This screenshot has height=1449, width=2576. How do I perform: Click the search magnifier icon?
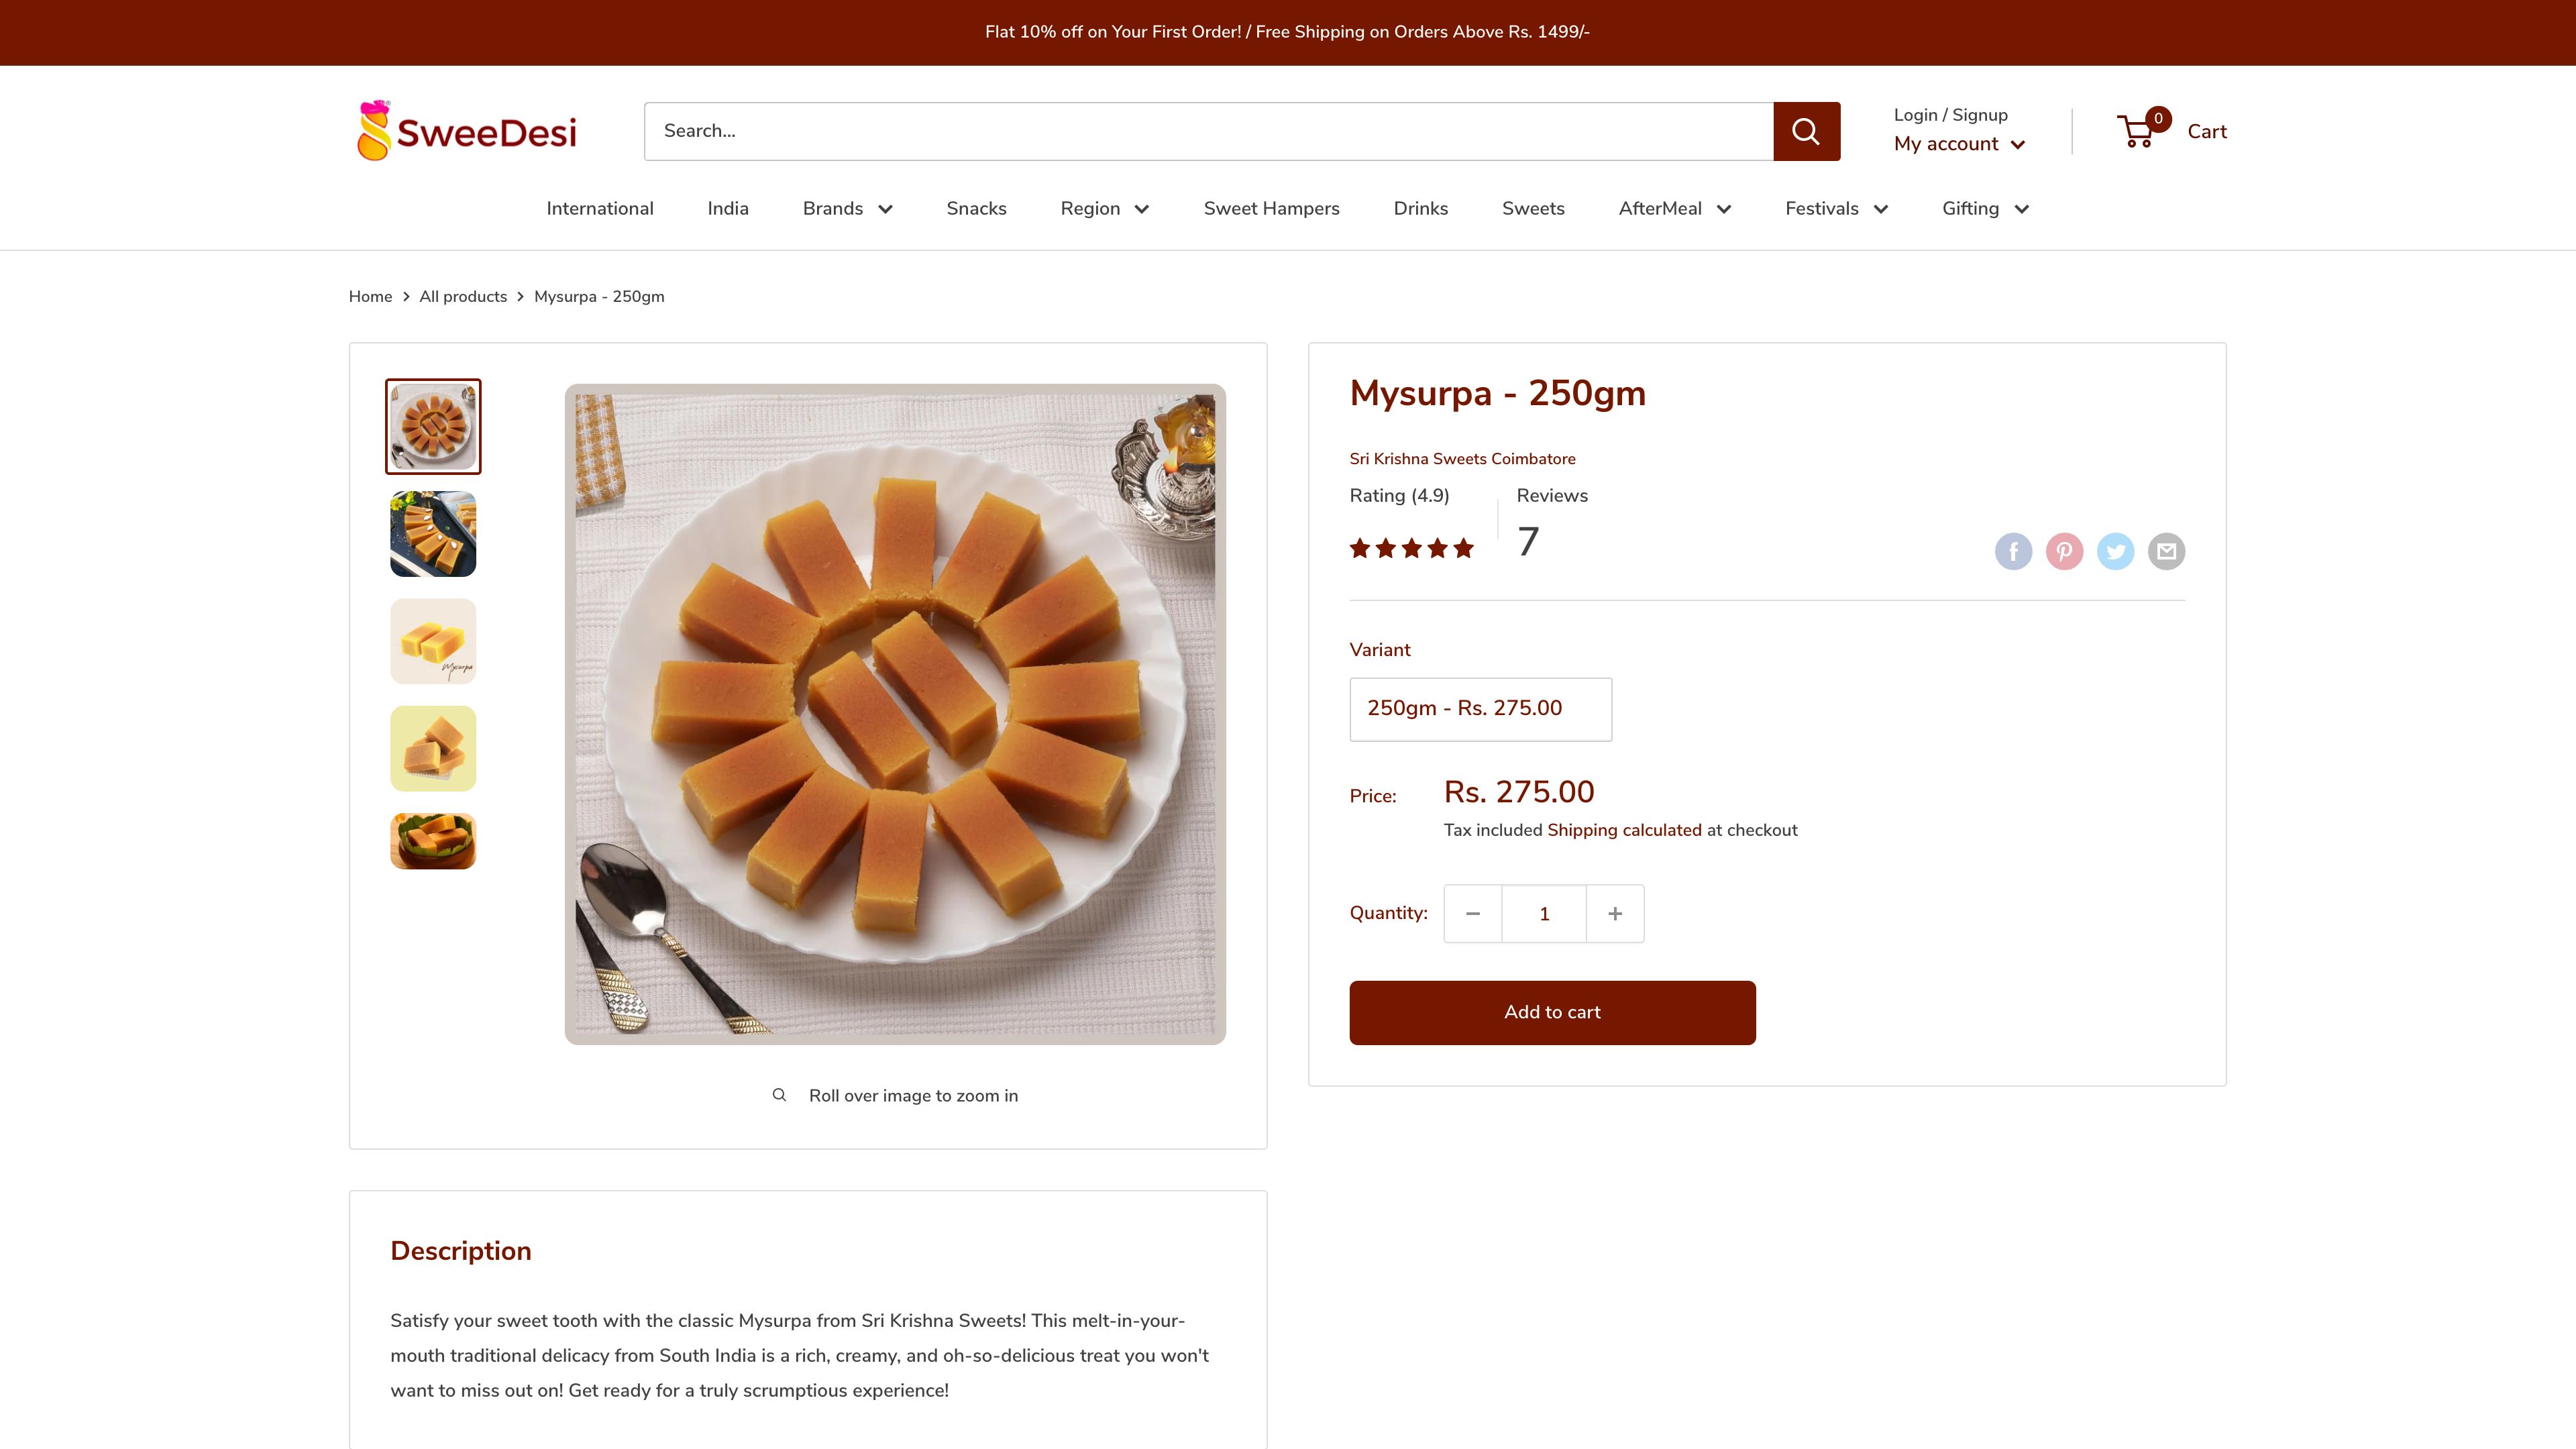1806,130
